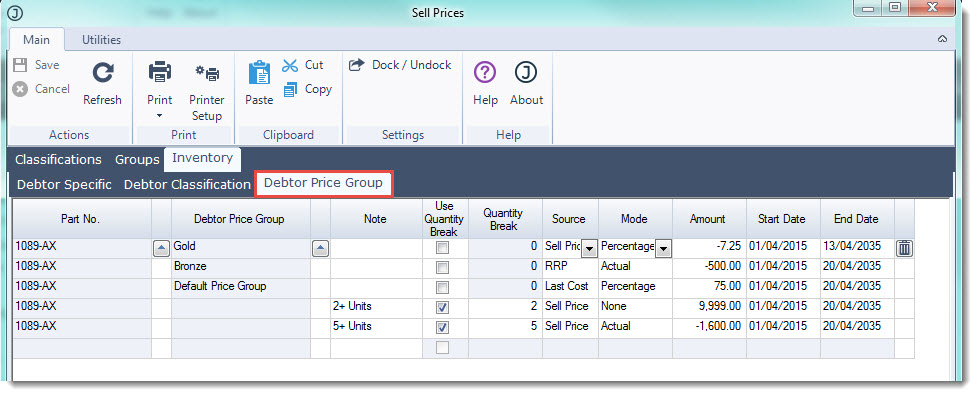Click the Source column header

click(570, 219)
